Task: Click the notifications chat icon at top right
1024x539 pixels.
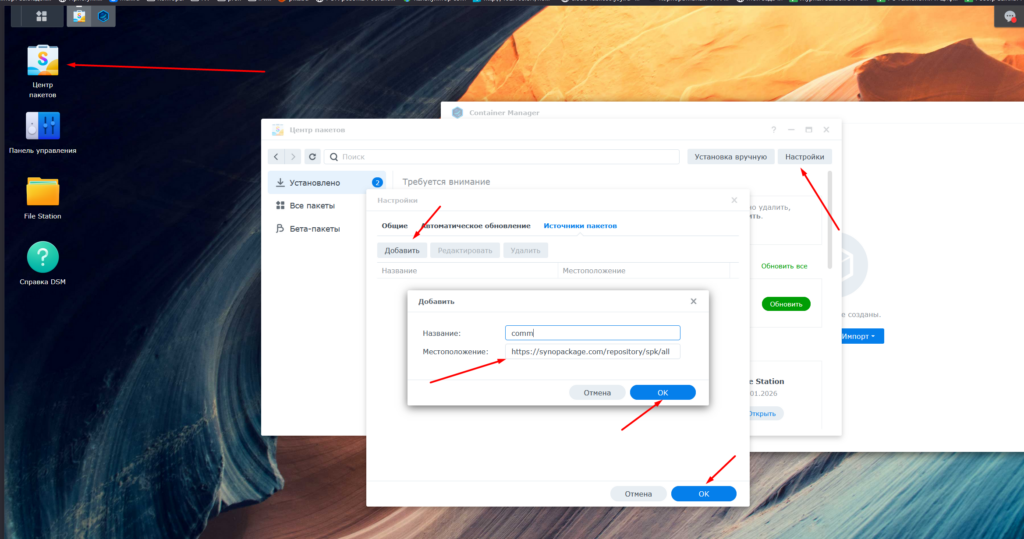Action: tap(1009, 16)
